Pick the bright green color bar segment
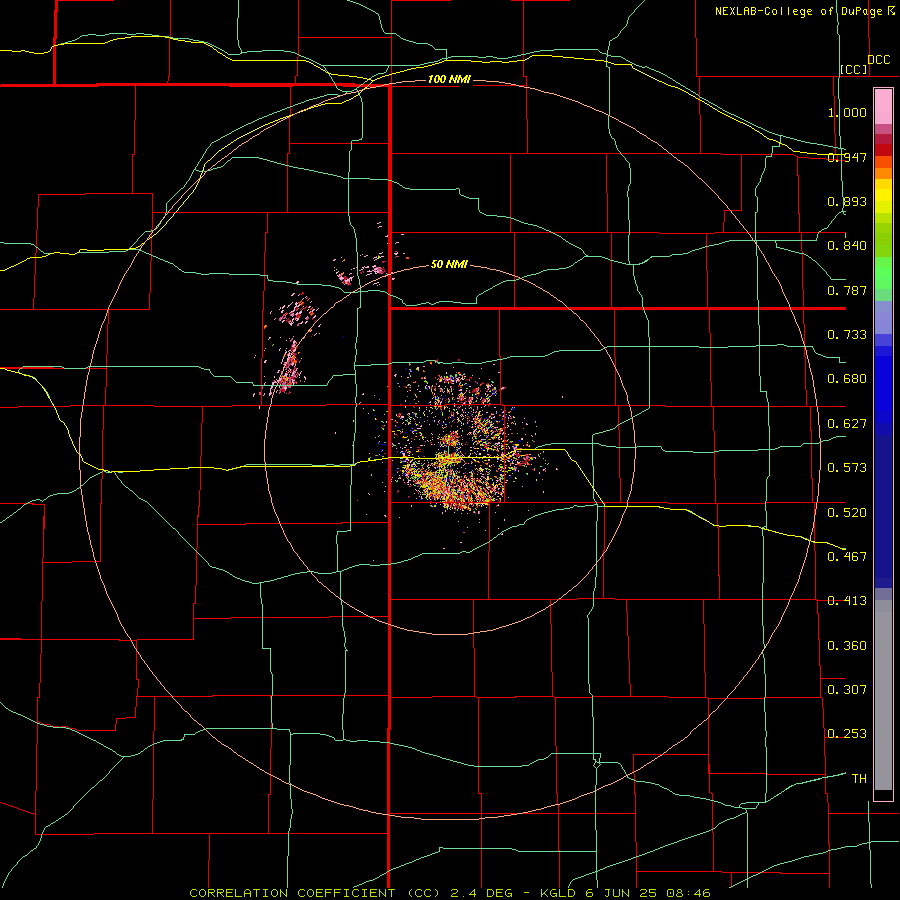The height and width of the screenshot is (900, 900). [883, 273]
